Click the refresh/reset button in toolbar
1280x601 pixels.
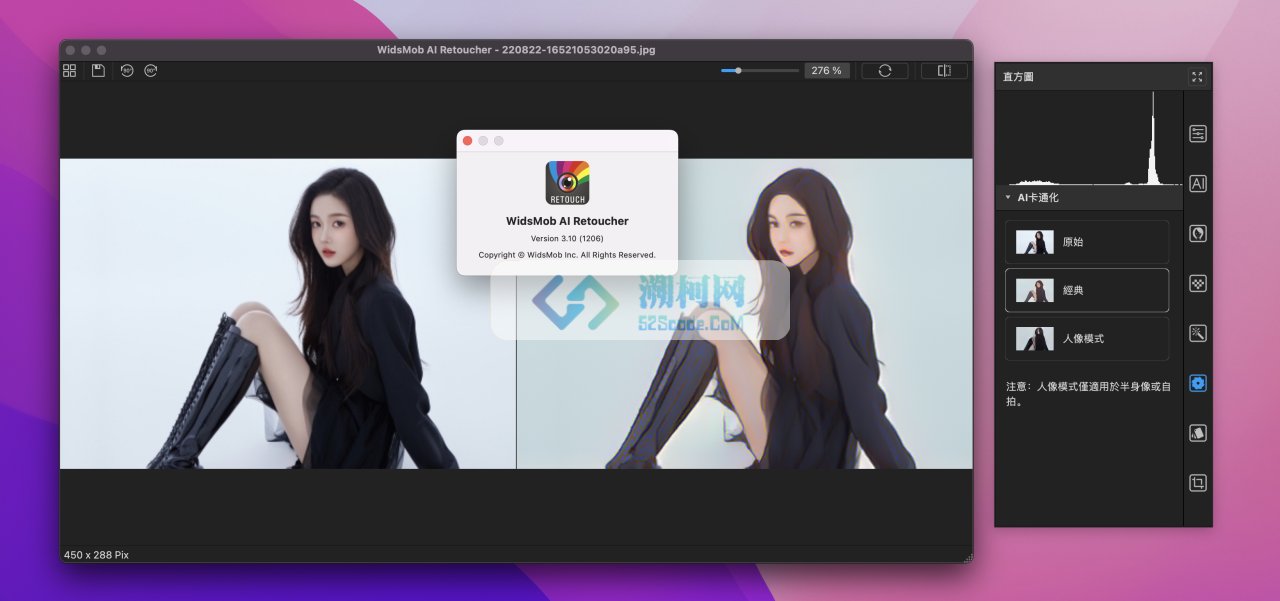click(x=885, y=71)
